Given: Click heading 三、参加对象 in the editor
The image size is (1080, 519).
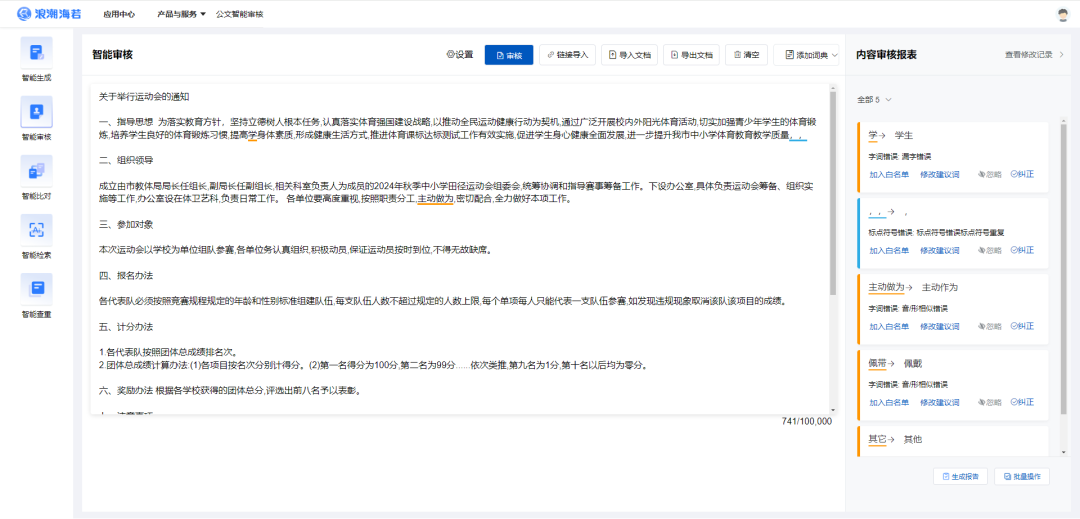Looking at the screenshot, I should click(x=126, y=225).
